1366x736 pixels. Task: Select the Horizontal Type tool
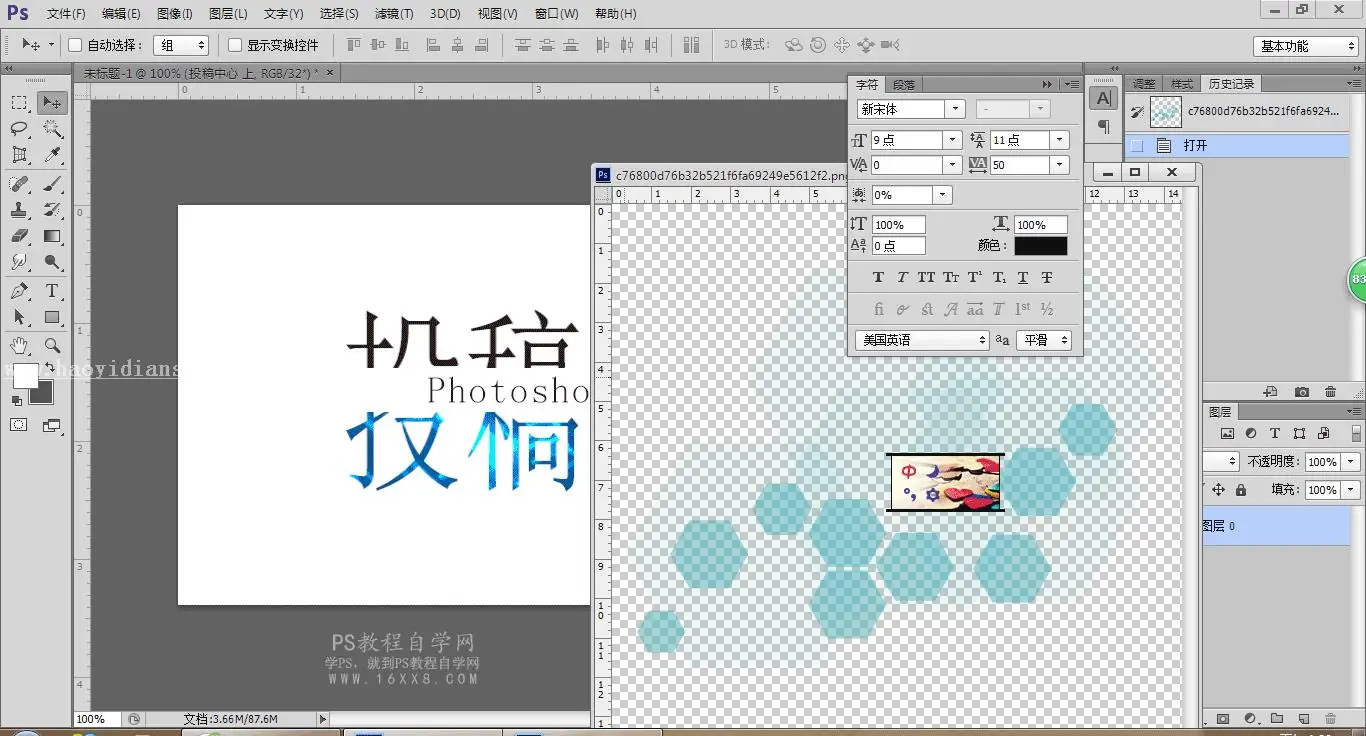pos(52,291)
